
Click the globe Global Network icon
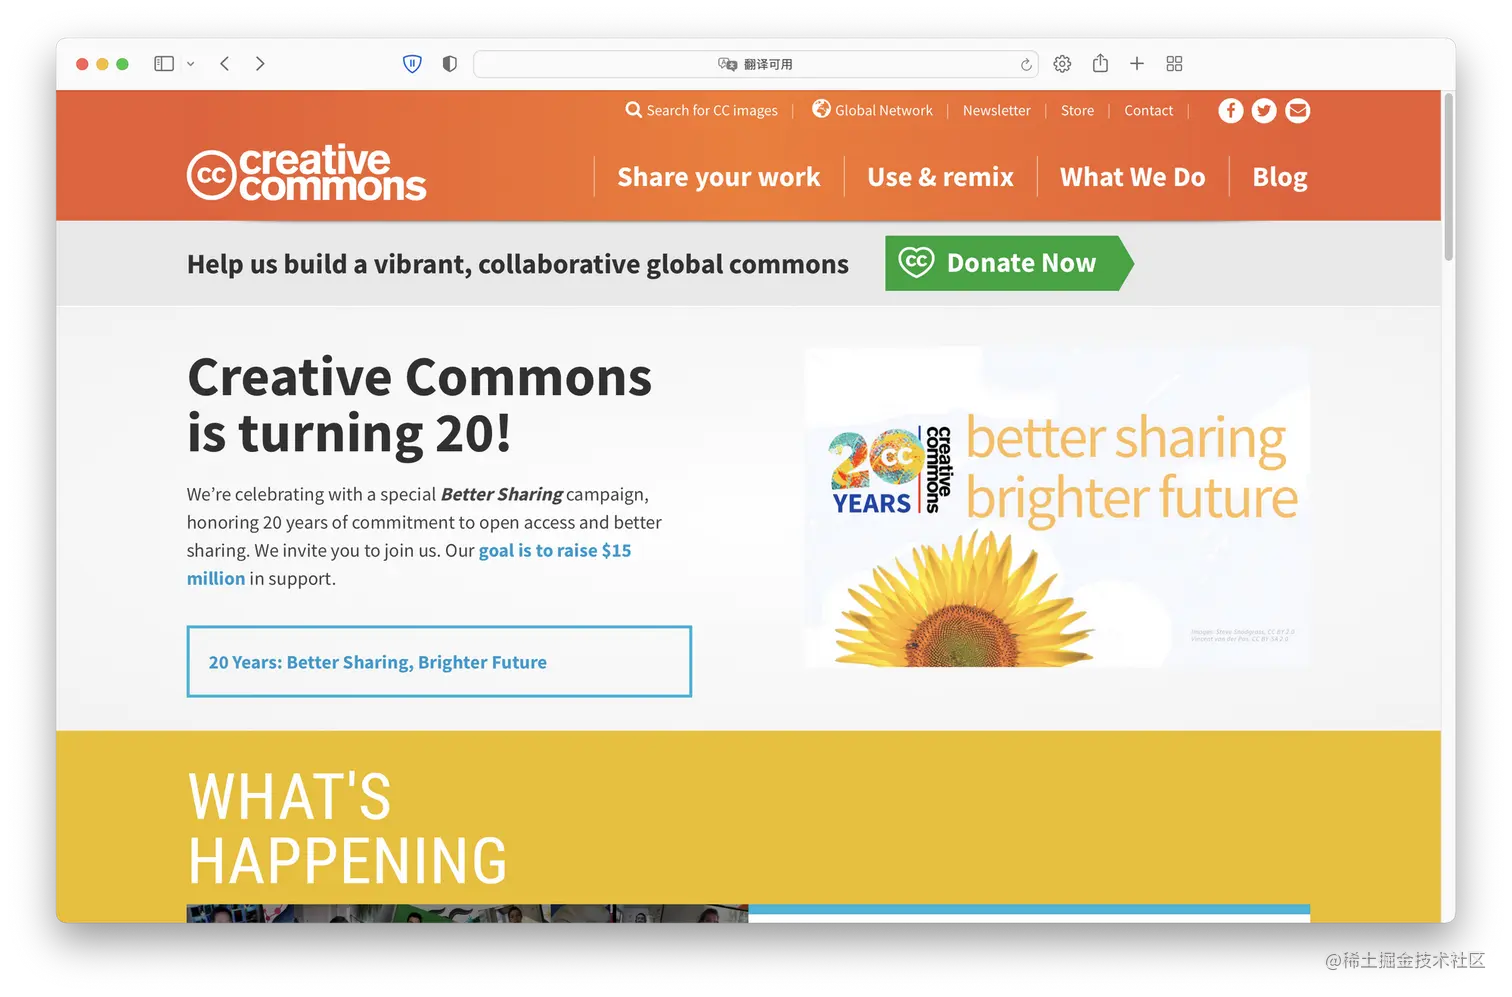[x=821, y=109]
